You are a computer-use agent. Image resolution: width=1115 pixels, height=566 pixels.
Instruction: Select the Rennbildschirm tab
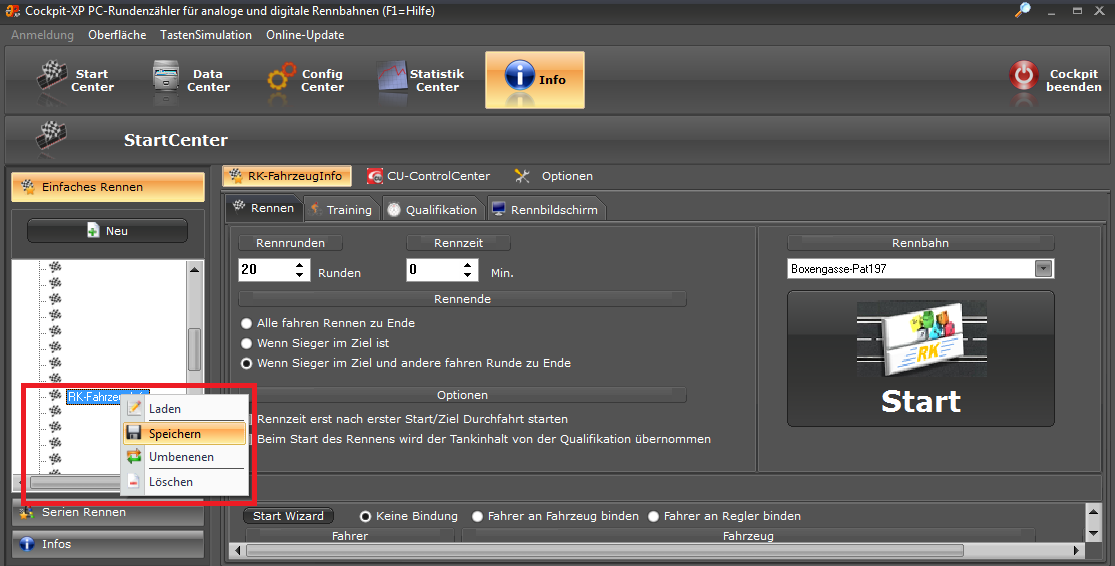pyautogui.click(x=548, y=210)
